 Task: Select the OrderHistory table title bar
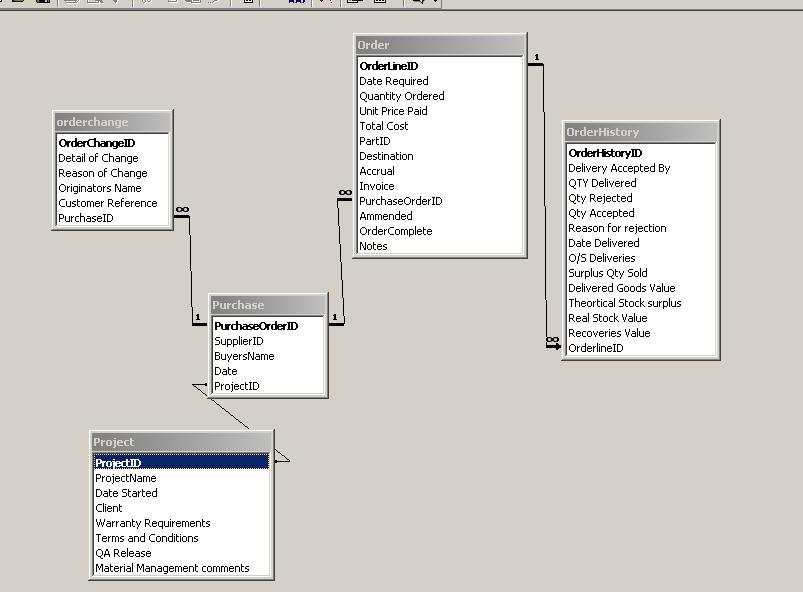point(641,132)
